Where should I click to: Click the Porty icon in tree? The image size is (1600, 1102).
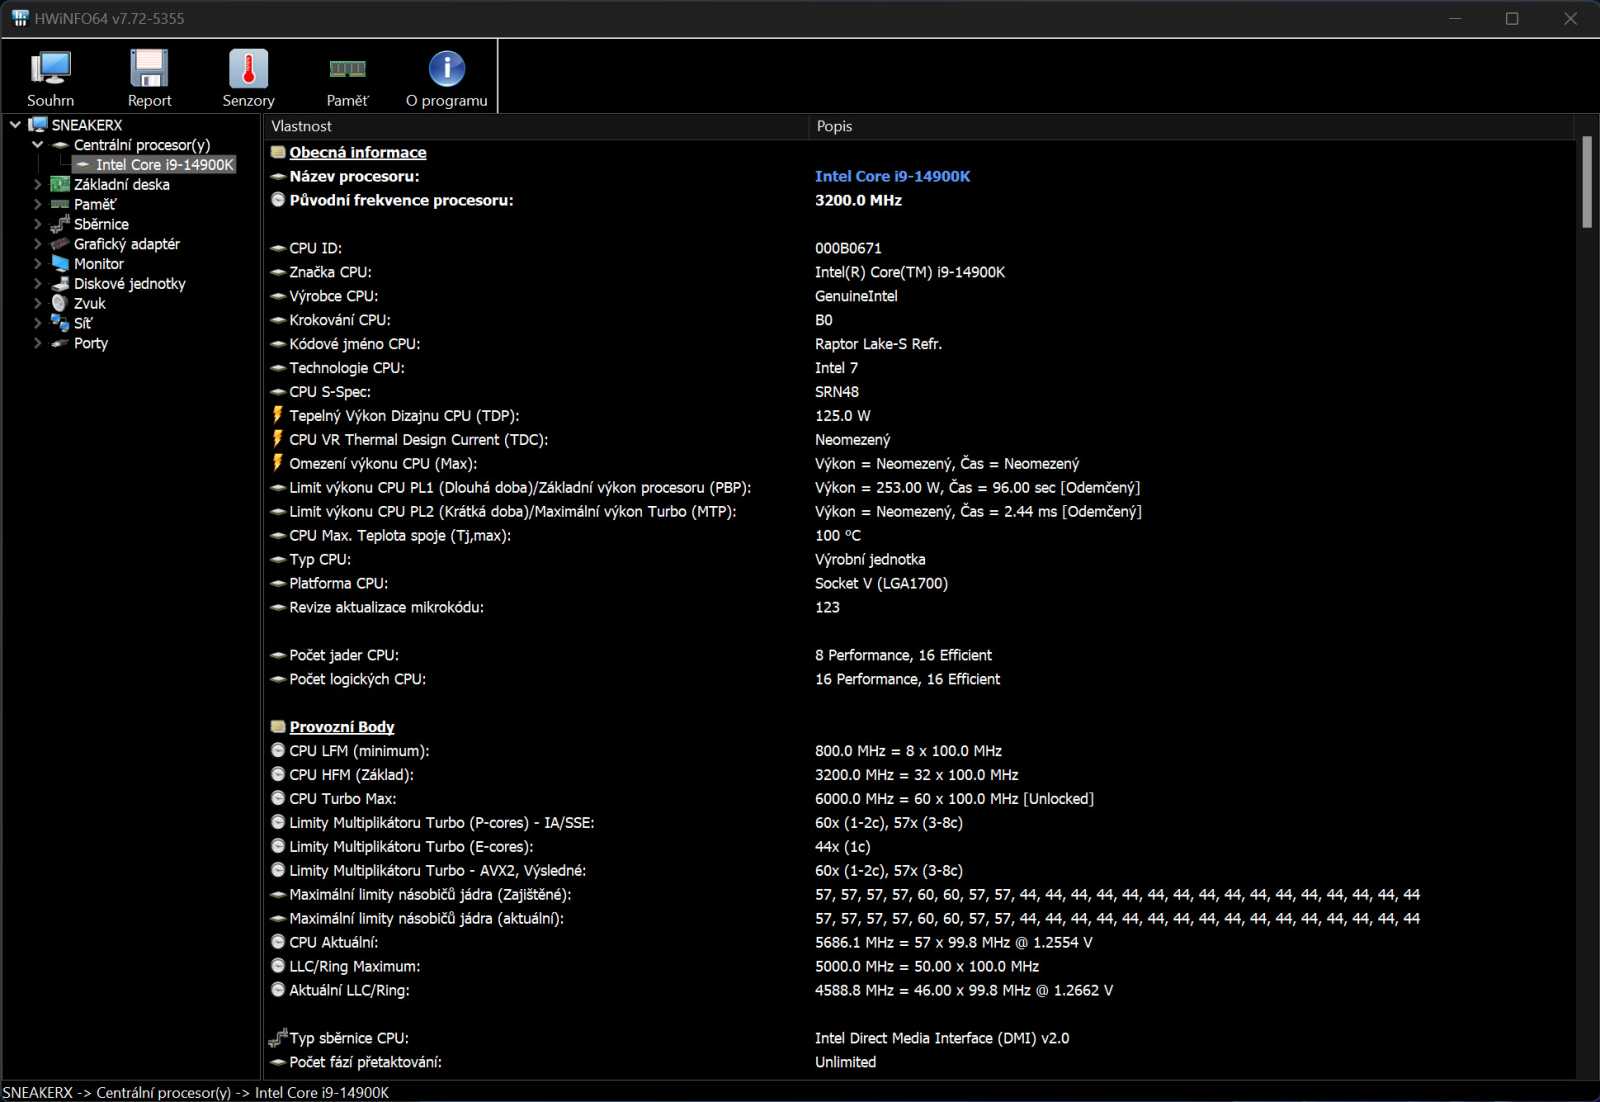[60, 343]
